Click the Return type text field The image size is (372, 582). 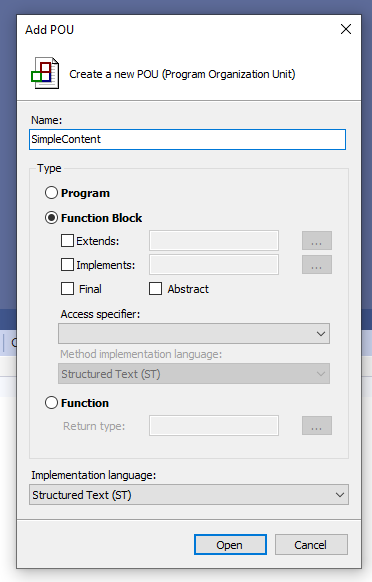click(x=214, y=425)
